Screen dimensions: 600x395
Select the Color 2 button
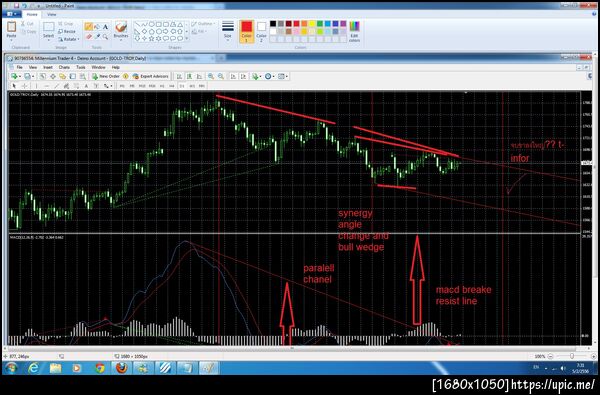click(261, 31)
